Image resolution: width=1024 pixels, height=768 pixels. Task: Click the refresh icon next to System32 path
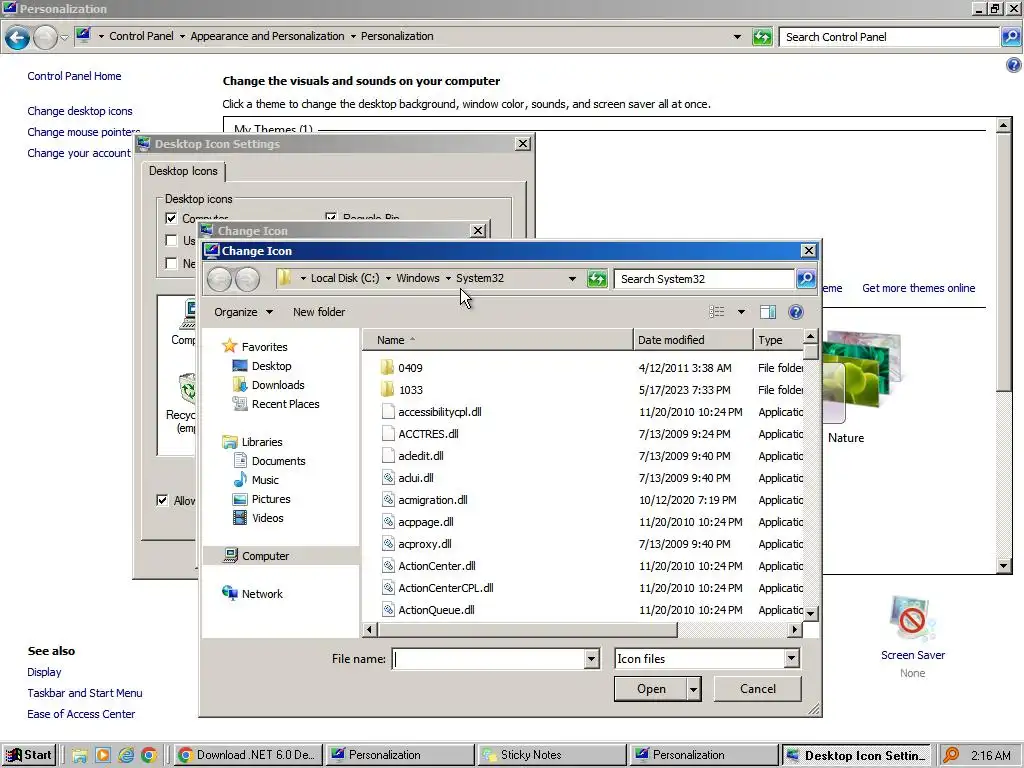(x=597, y=279)
